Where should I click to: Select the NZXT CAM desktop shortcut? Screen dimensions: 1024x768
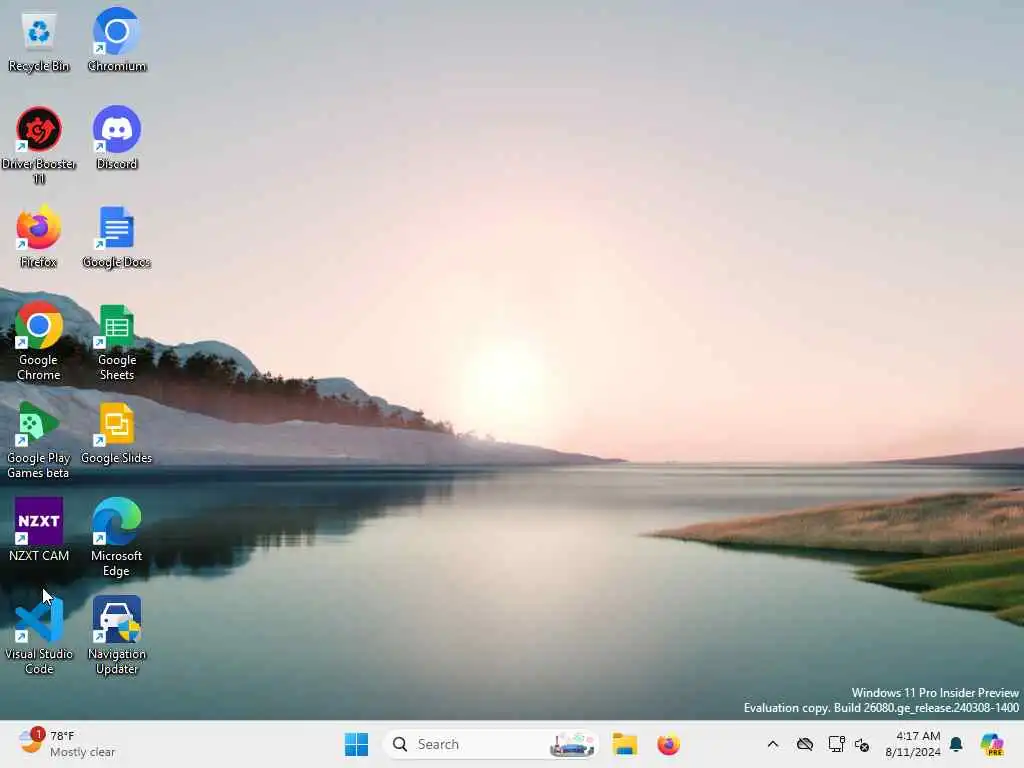click(39, 530)
